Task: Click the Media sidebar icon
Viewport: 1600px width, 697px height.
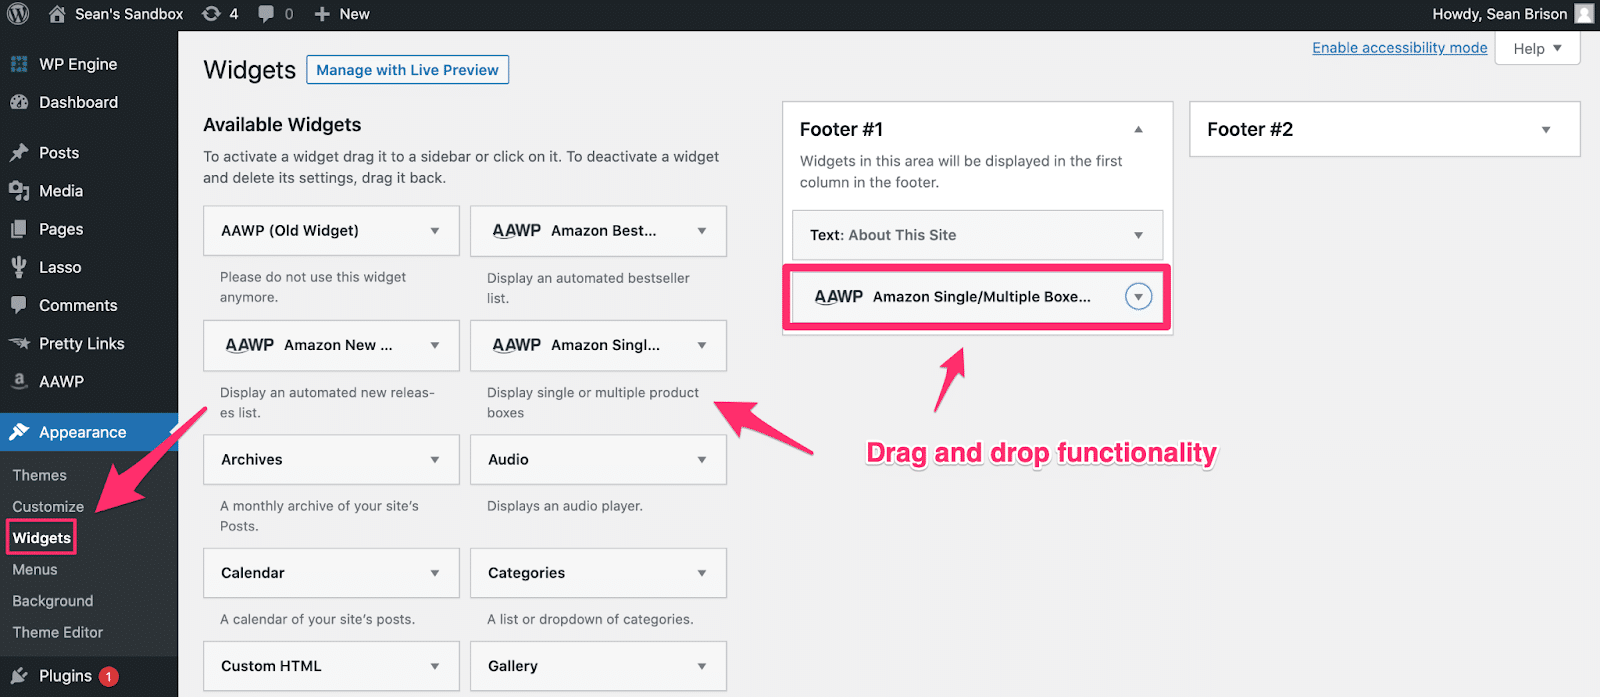Action: point(19,191)
